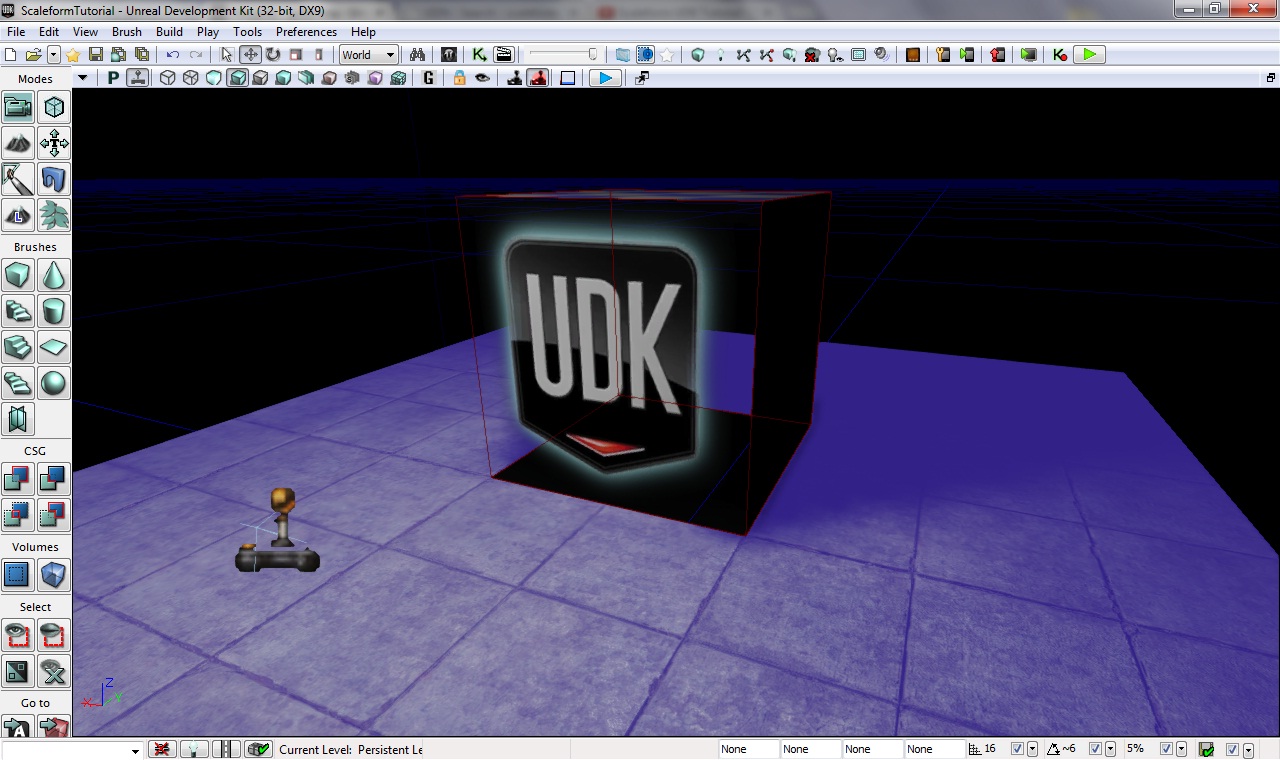The width and height of the screenshot is (1280, 760).
Task: Toggle the eye show flags icon
Action: [482, 78]
